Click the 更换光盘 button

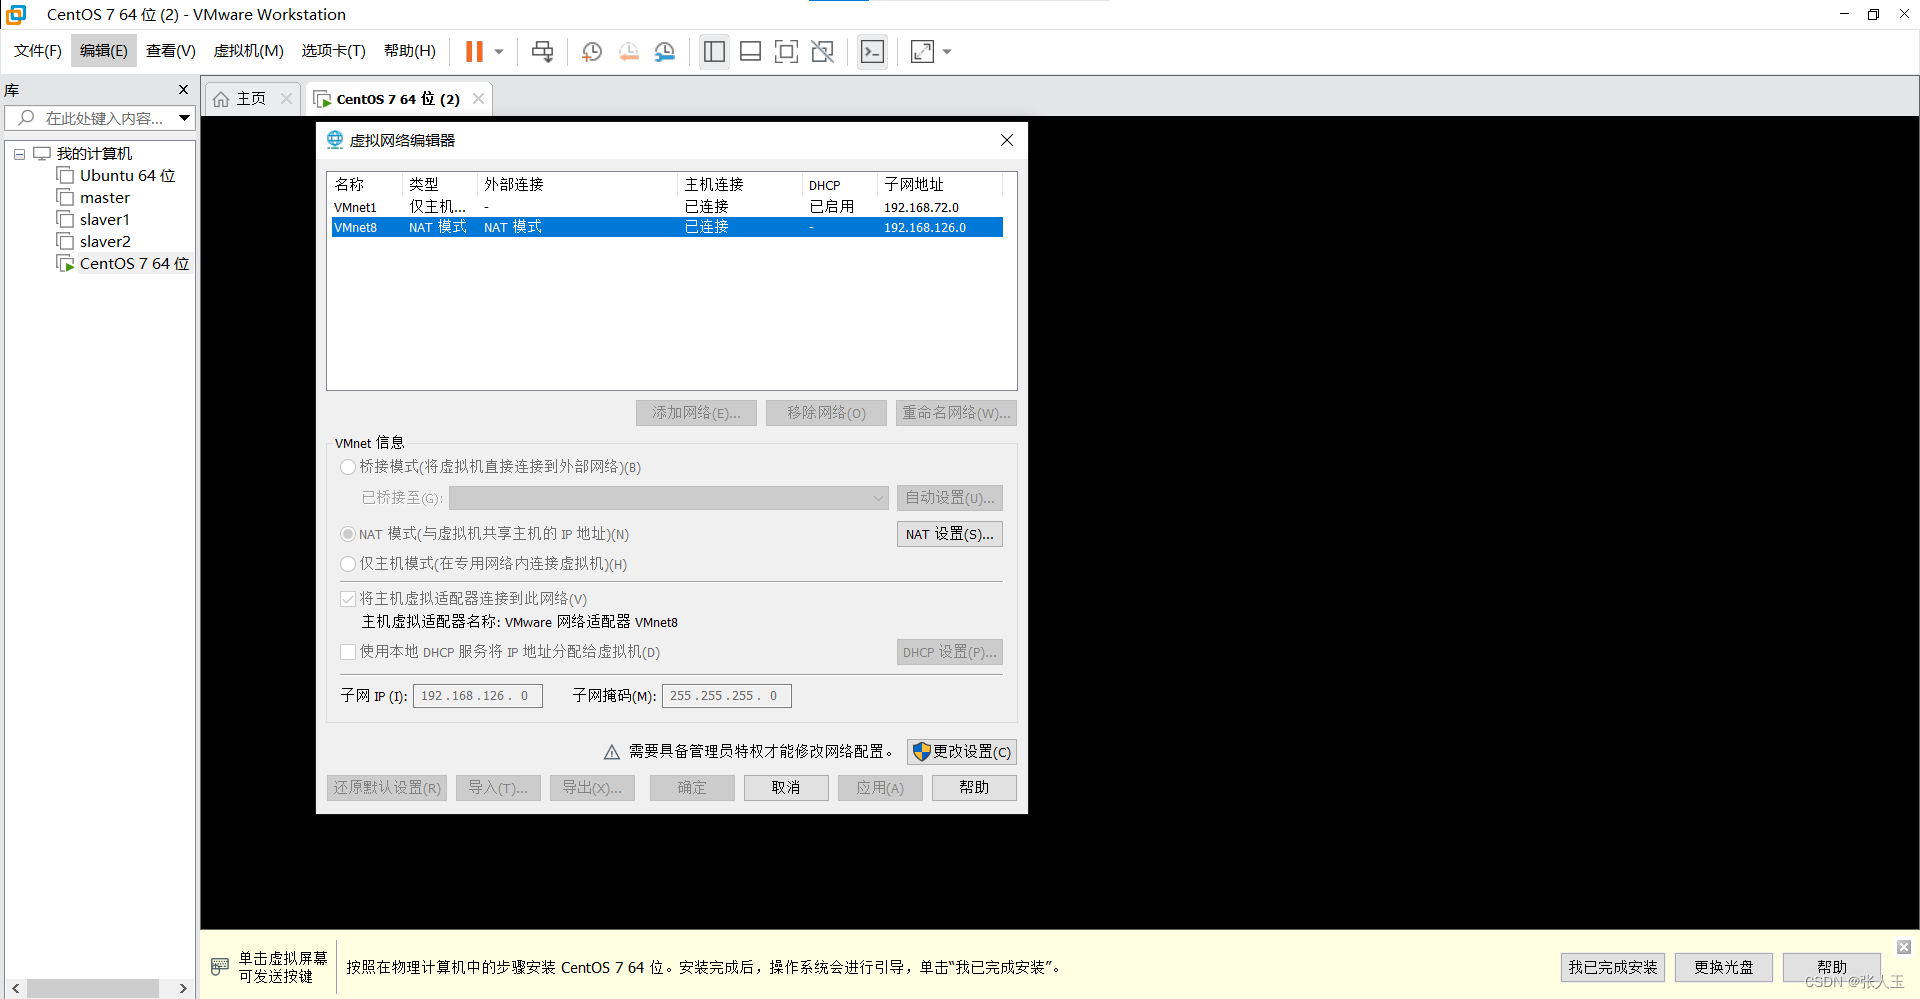click(1724, 967)
